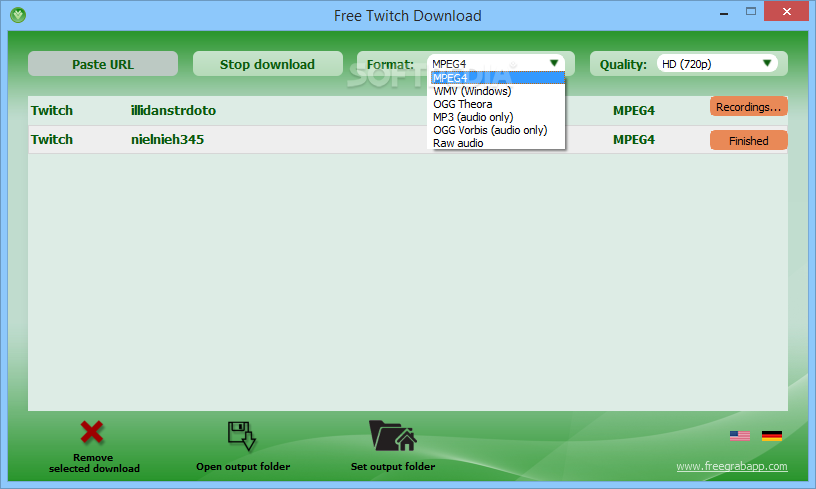This screenshot has width=816, height=489.
Task: Click the Remove selected download label
Action: [x=94, y=463]
